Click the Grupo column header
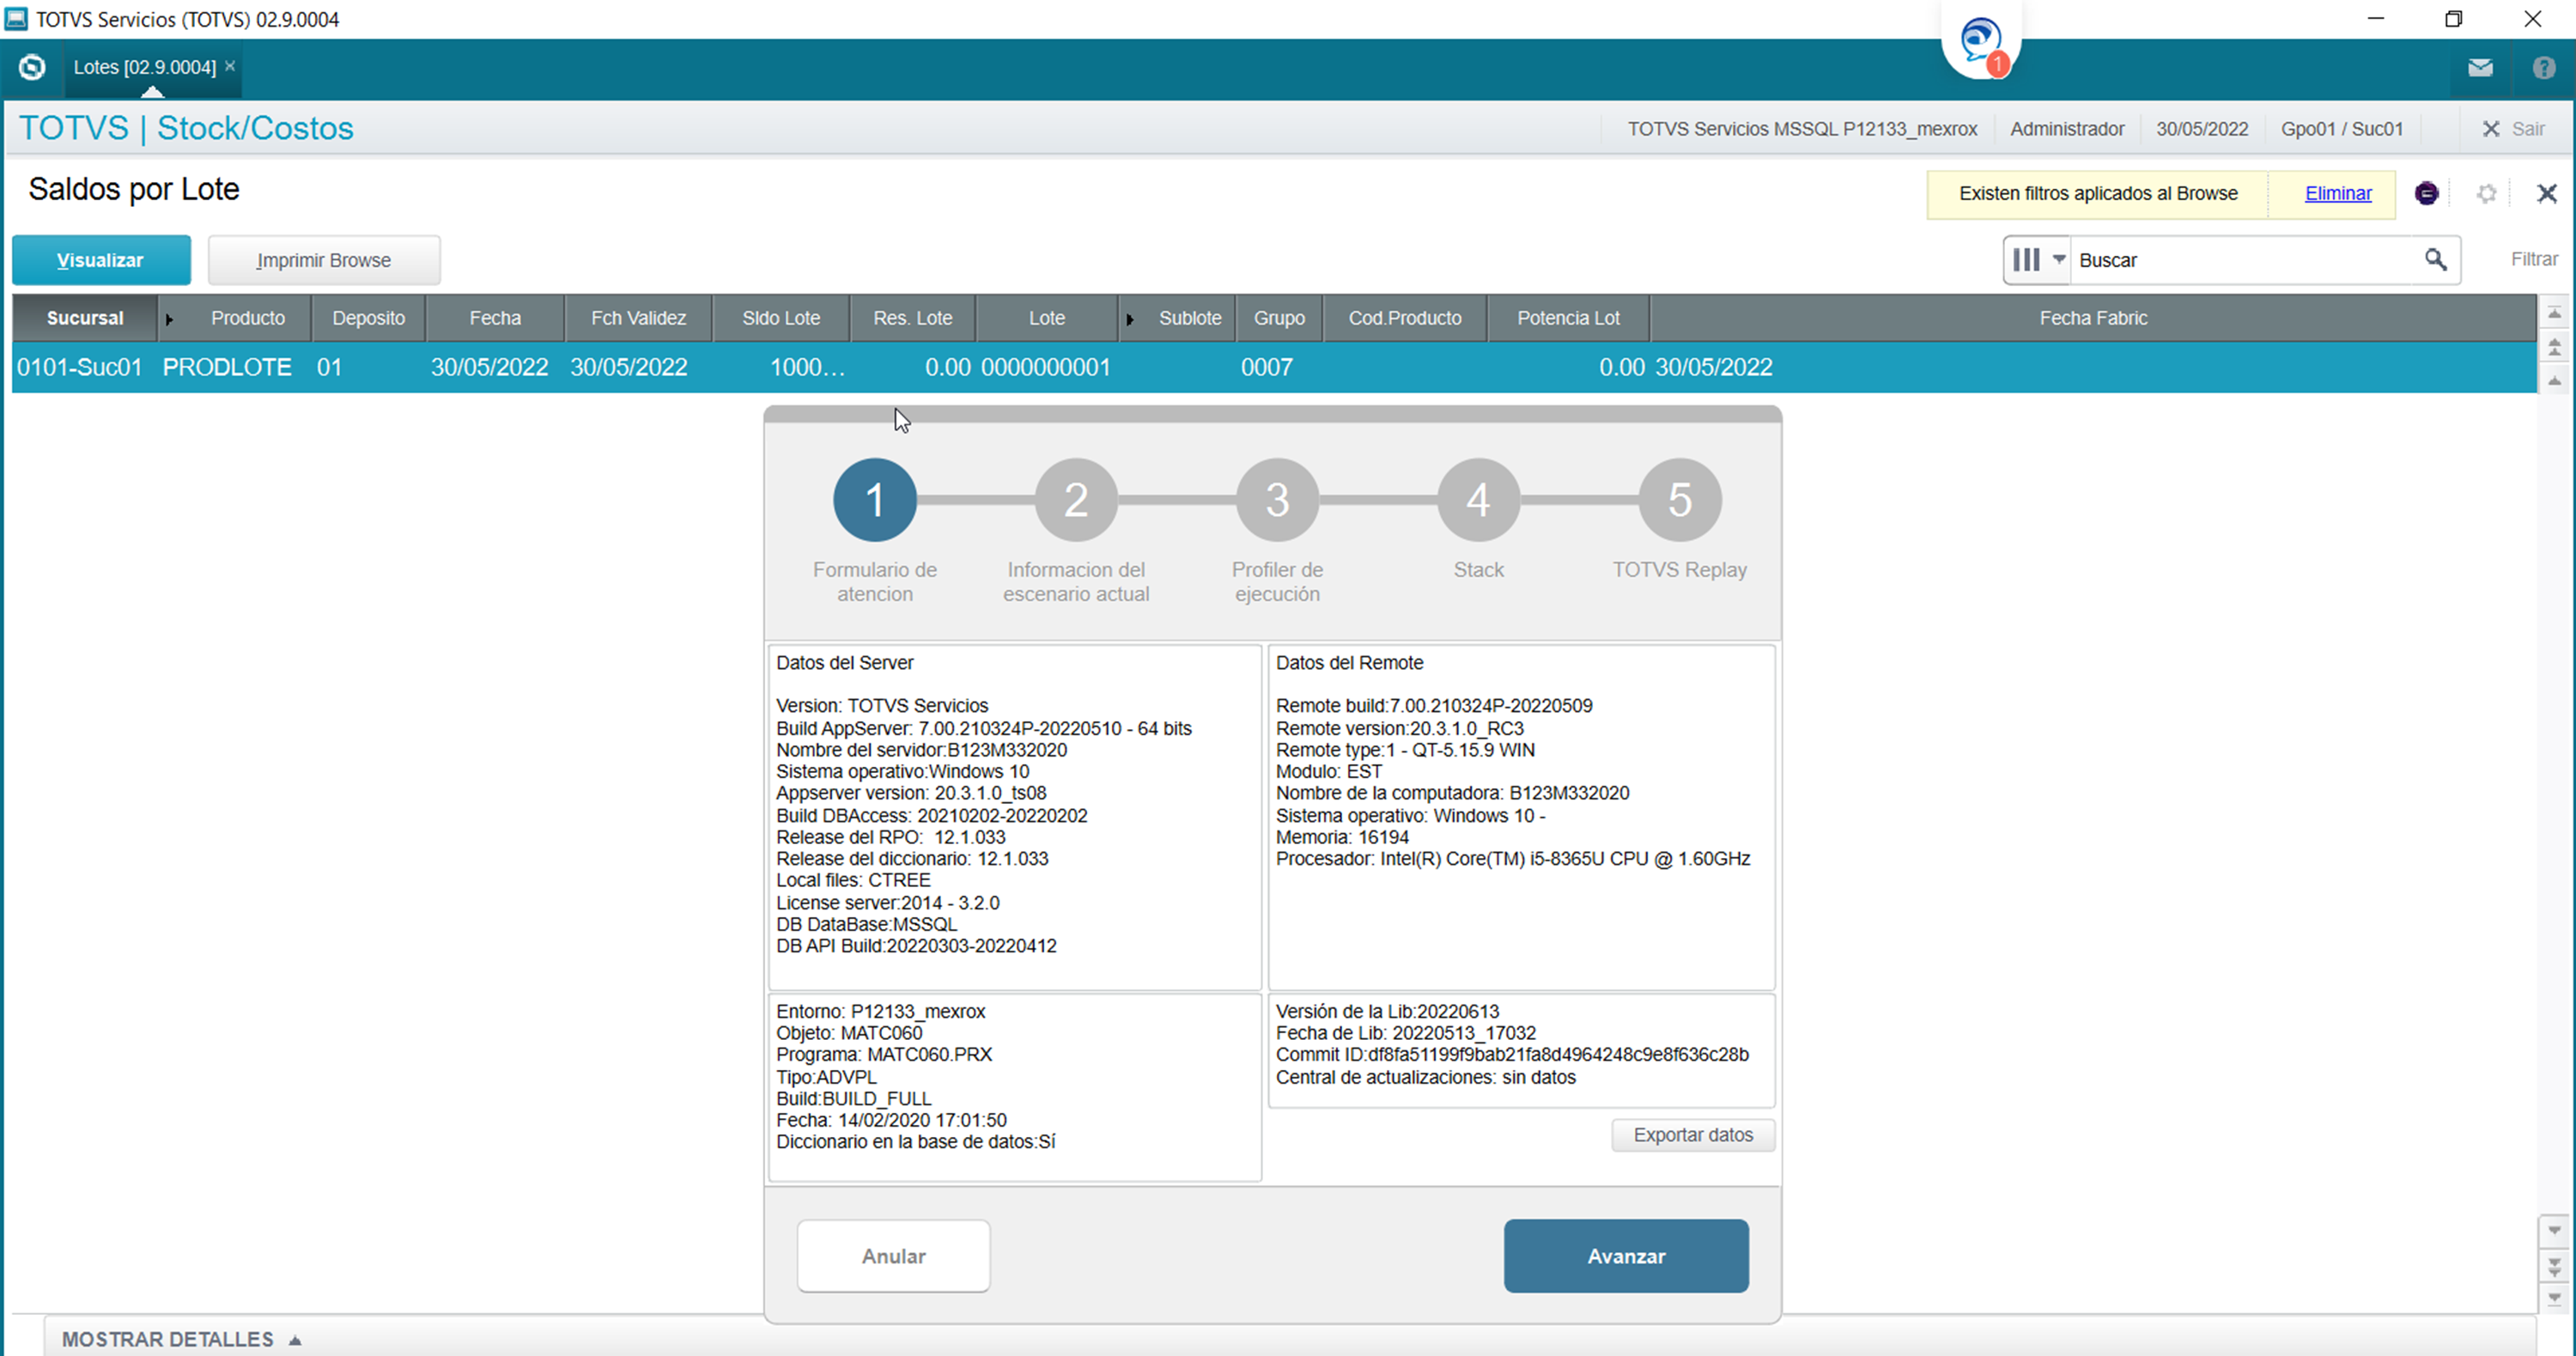Screen dimensions: 2576x1356 1279,318
